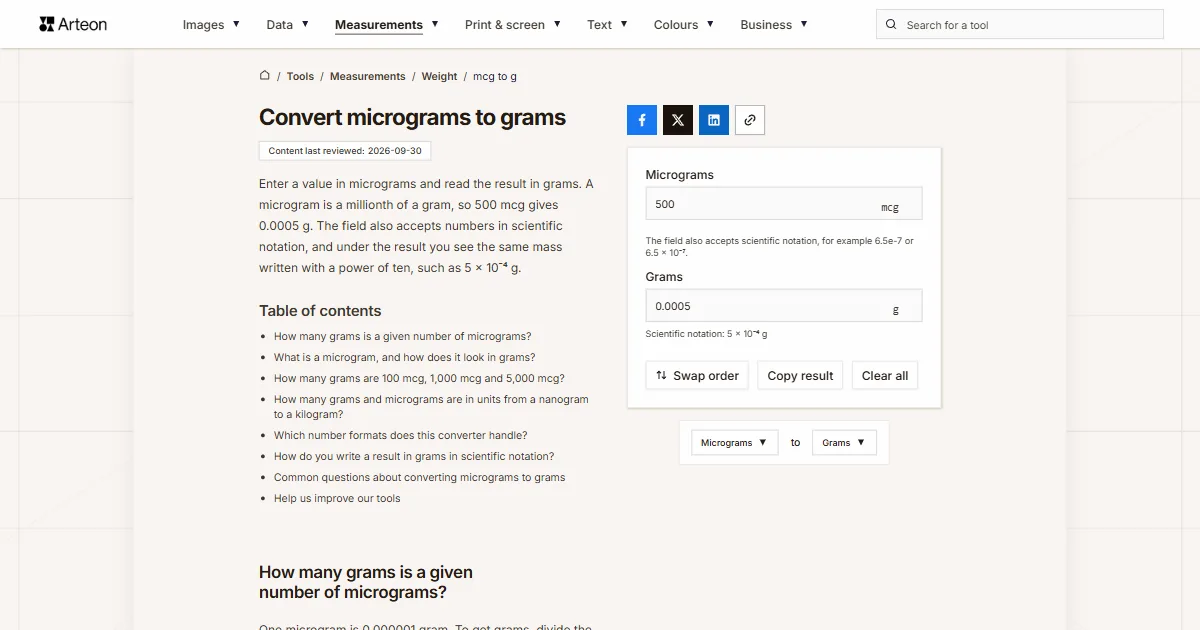The width and height of the screenshot is (1200, 630).
Task: Jump to 'Which number formats' section
Action: [x=401, y=435]
